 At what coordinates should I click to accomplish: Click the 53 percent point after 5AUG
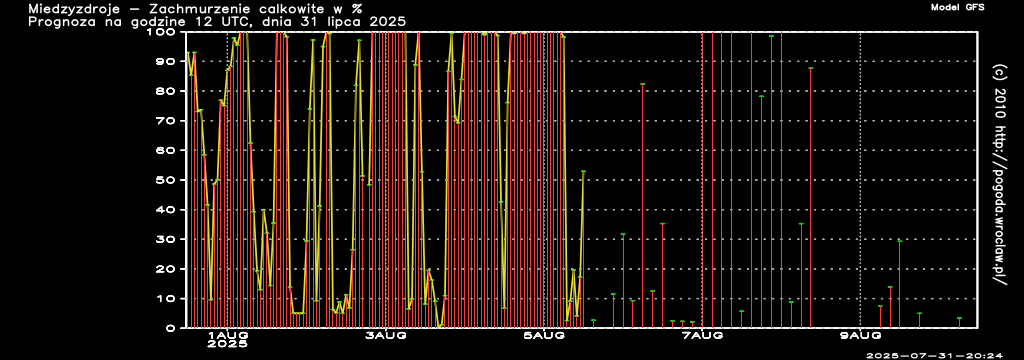583,171
